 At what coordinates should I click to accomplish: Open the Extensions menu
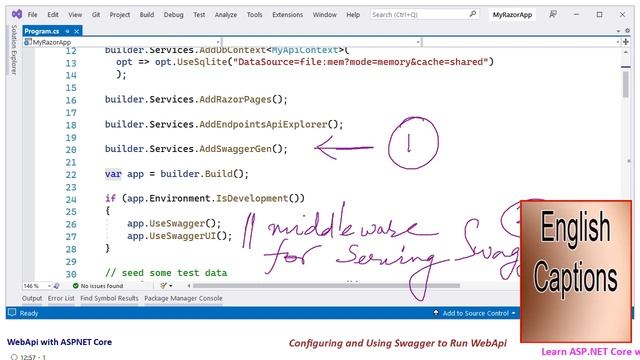(x=287, y=15)
